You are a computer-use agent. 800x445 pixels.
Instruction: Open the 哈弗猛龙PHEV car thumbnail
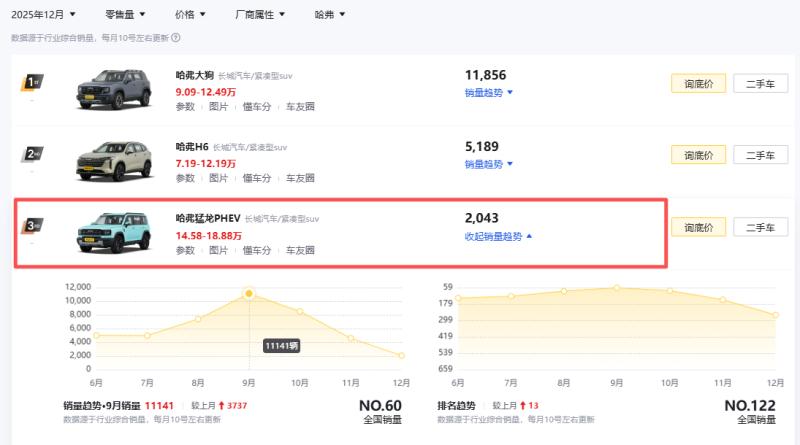tap(114, 232)
